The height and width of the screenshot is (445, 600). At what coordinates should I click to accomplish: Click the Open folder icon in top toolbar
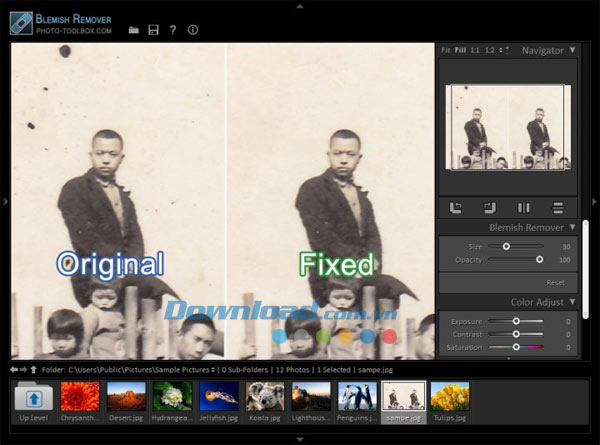click(x=134, y=30)
